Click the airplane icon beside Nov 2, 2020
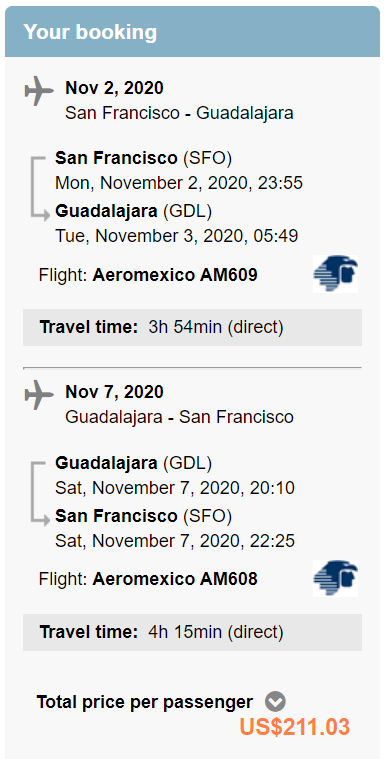The height and width of the screenshot is (759, 392). point(39,91)
